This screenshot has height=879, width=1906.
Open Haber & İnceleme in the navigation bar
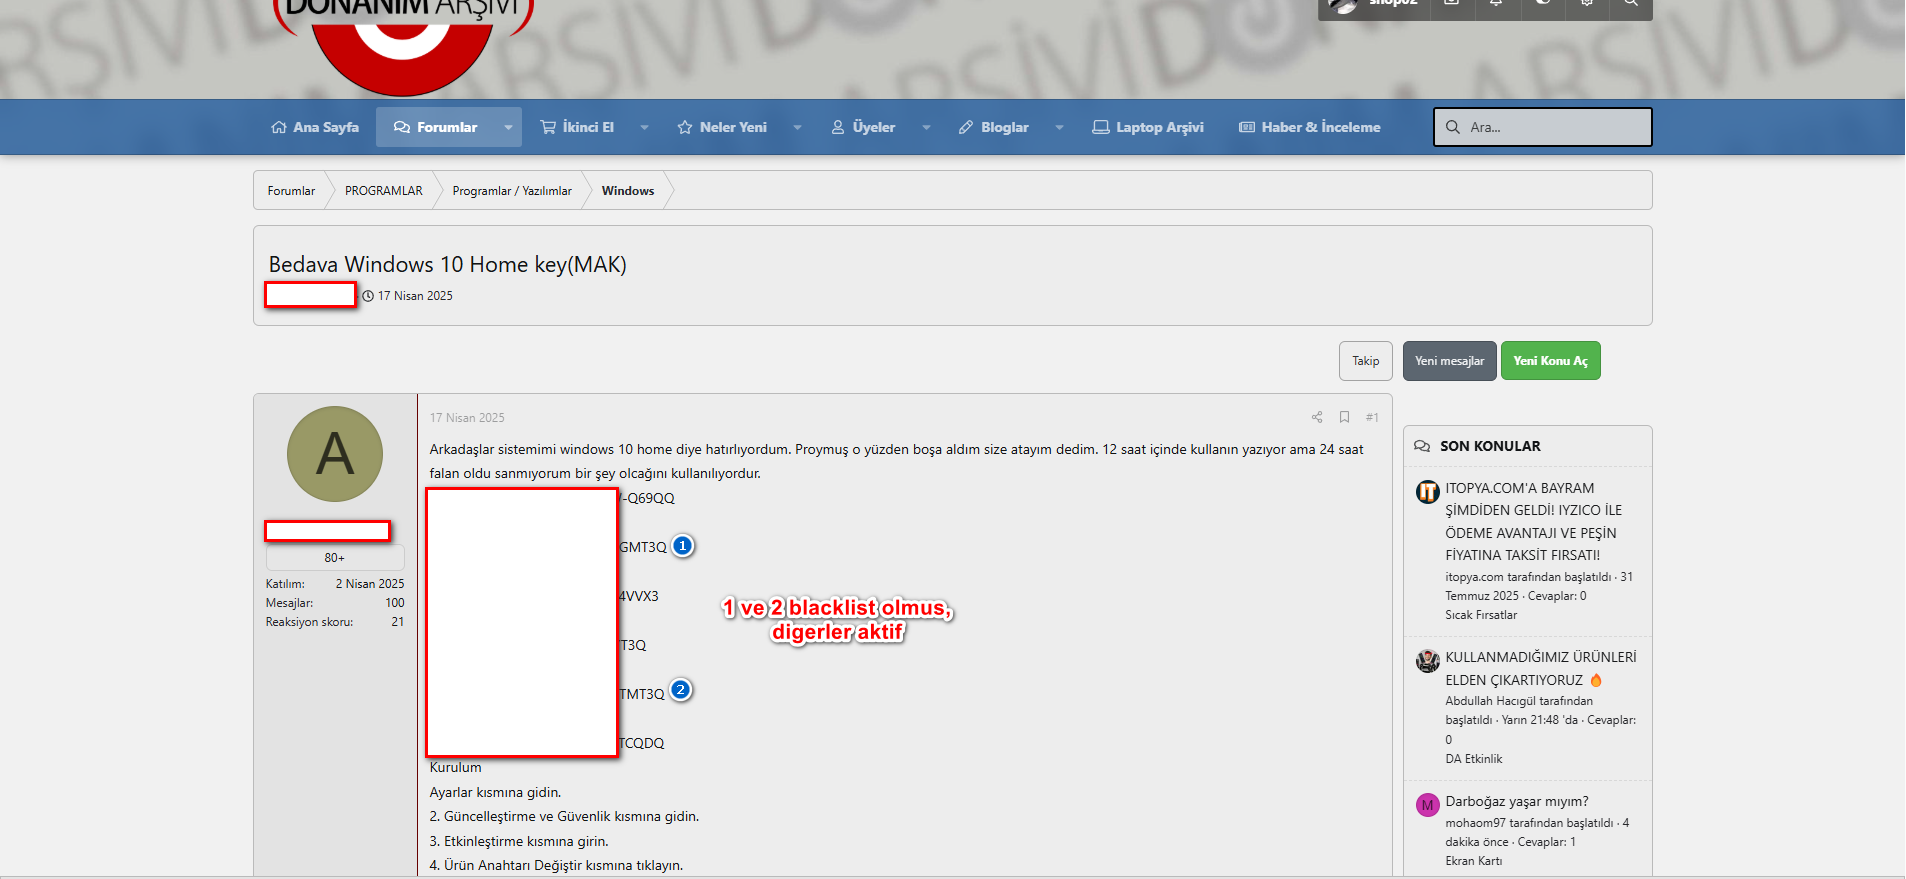pyautogui.click(x=1310, y=127)
